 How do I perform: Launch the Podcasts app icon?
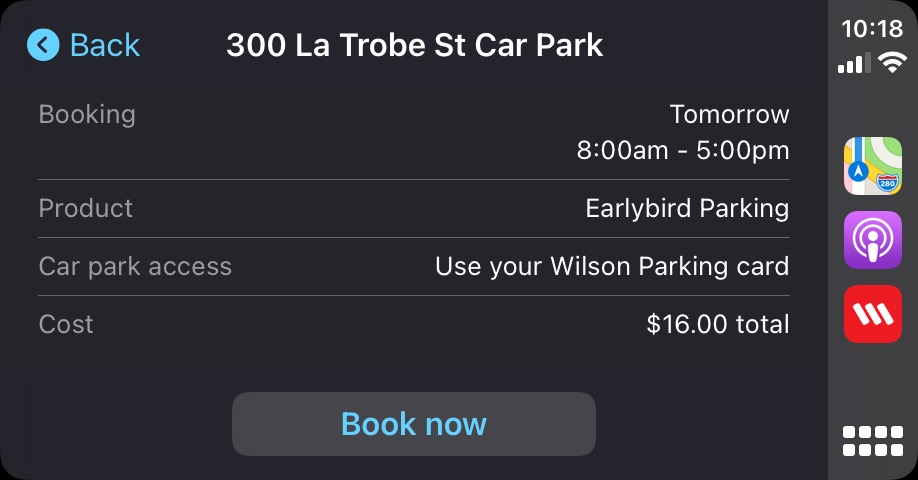coord(872,240)
